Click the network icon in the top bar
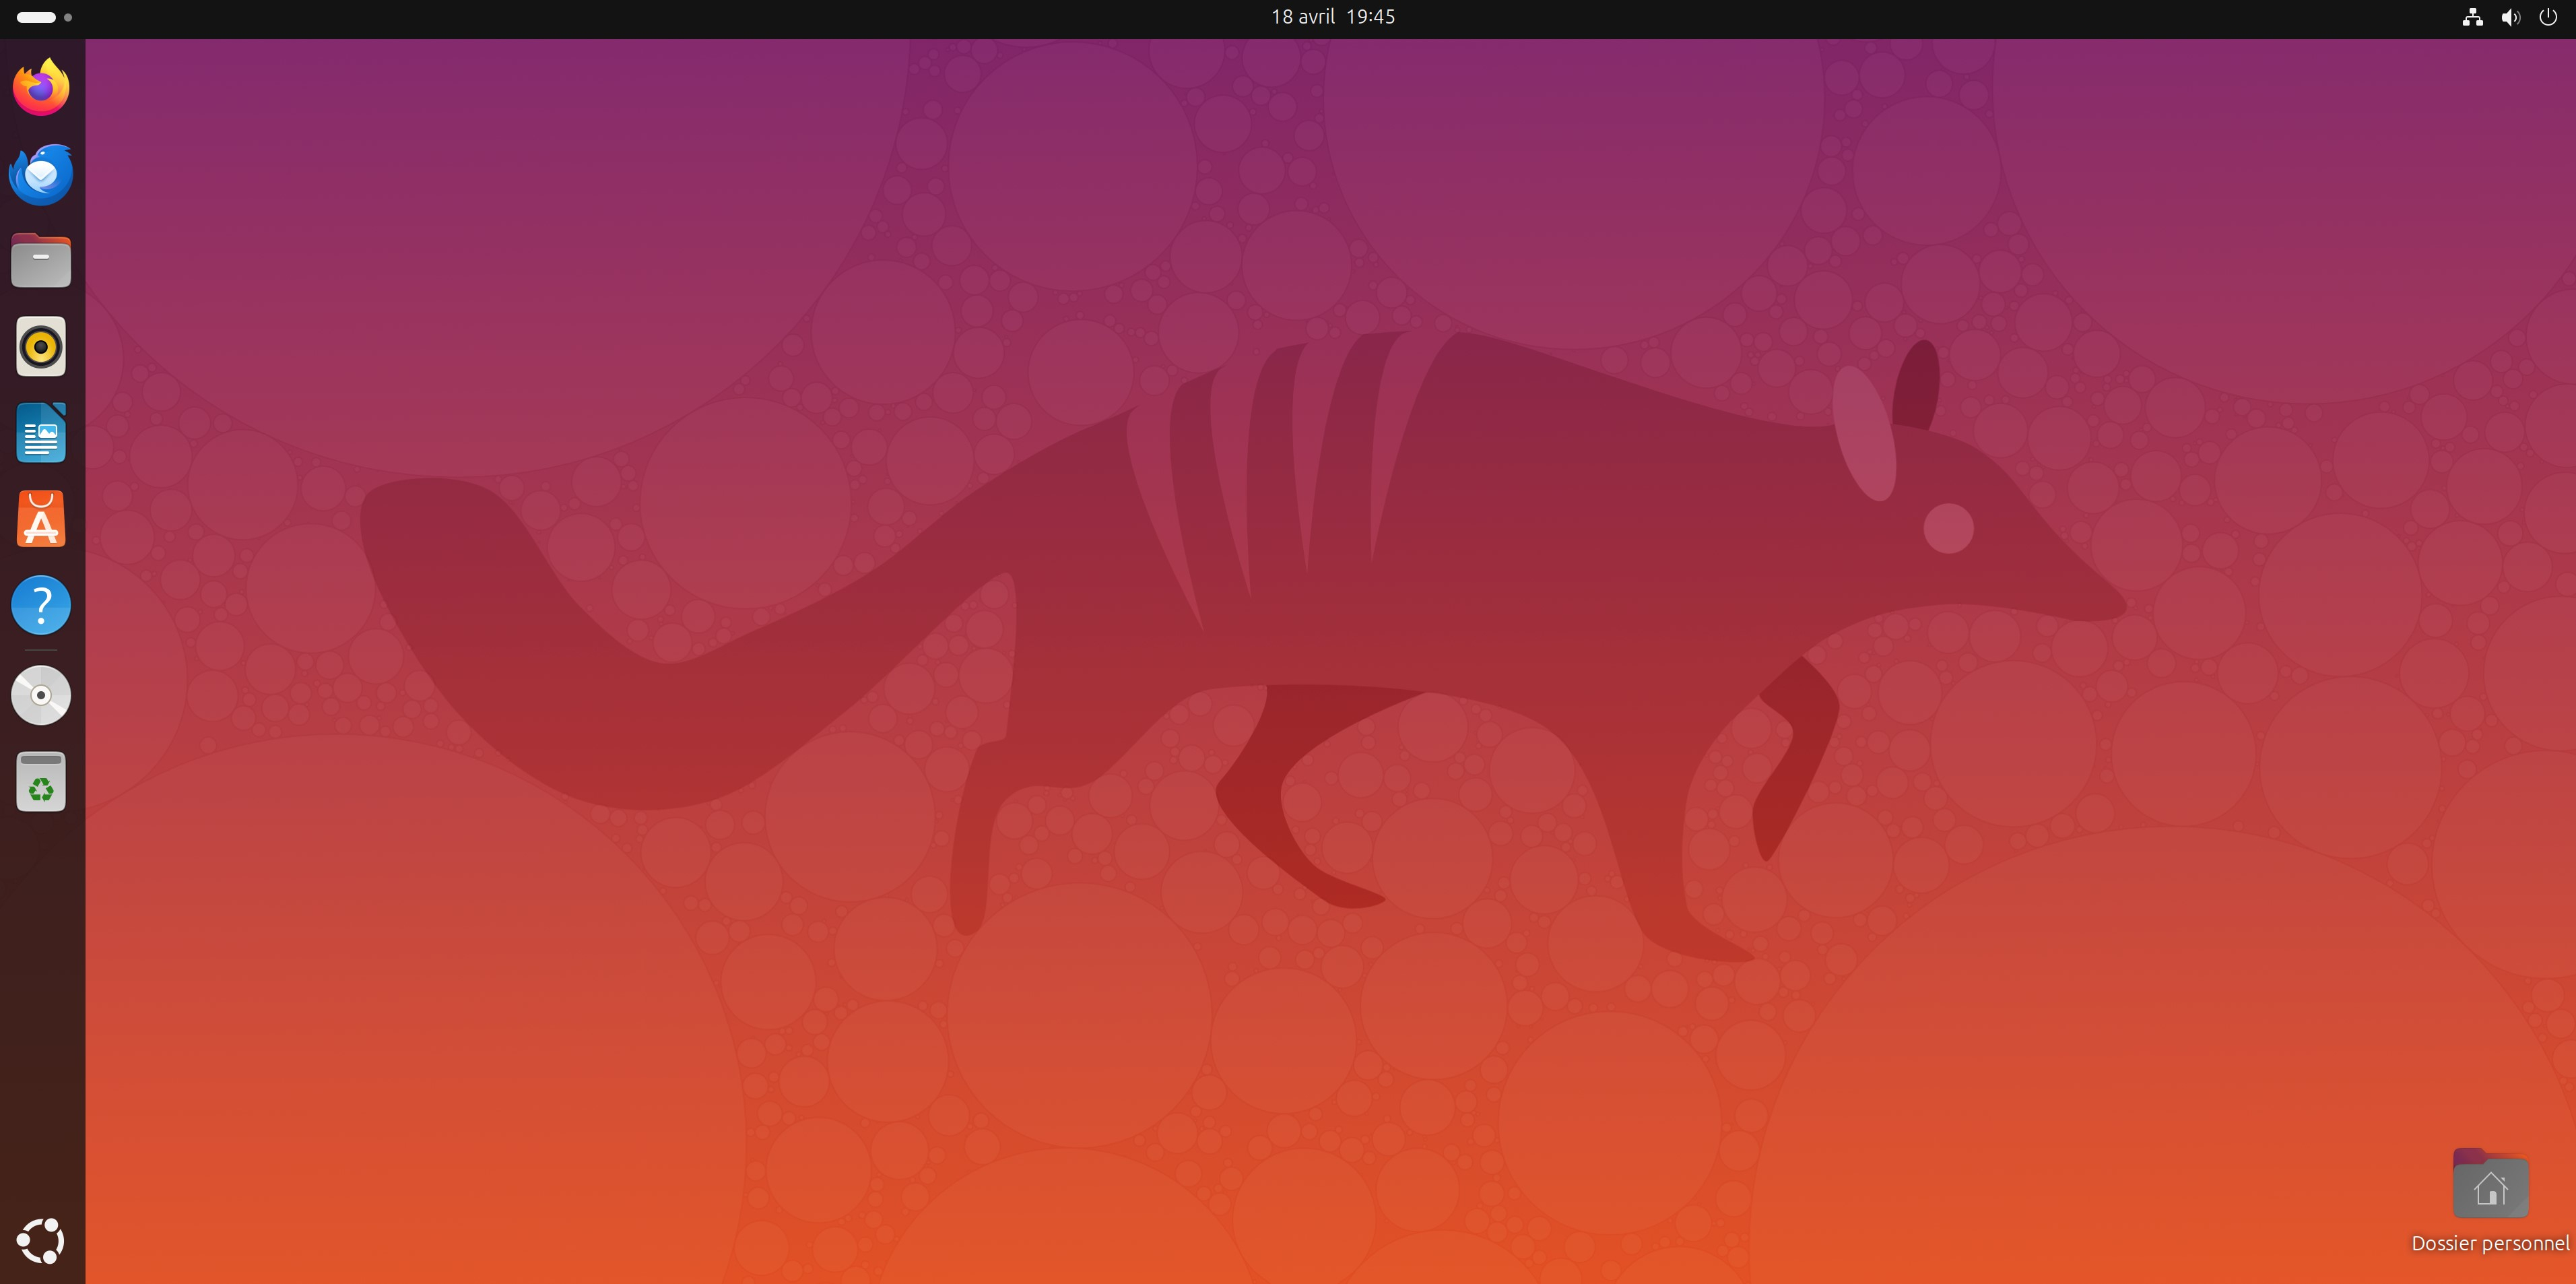This screenshot has width=2576, height=1284. click(2472, 16)
